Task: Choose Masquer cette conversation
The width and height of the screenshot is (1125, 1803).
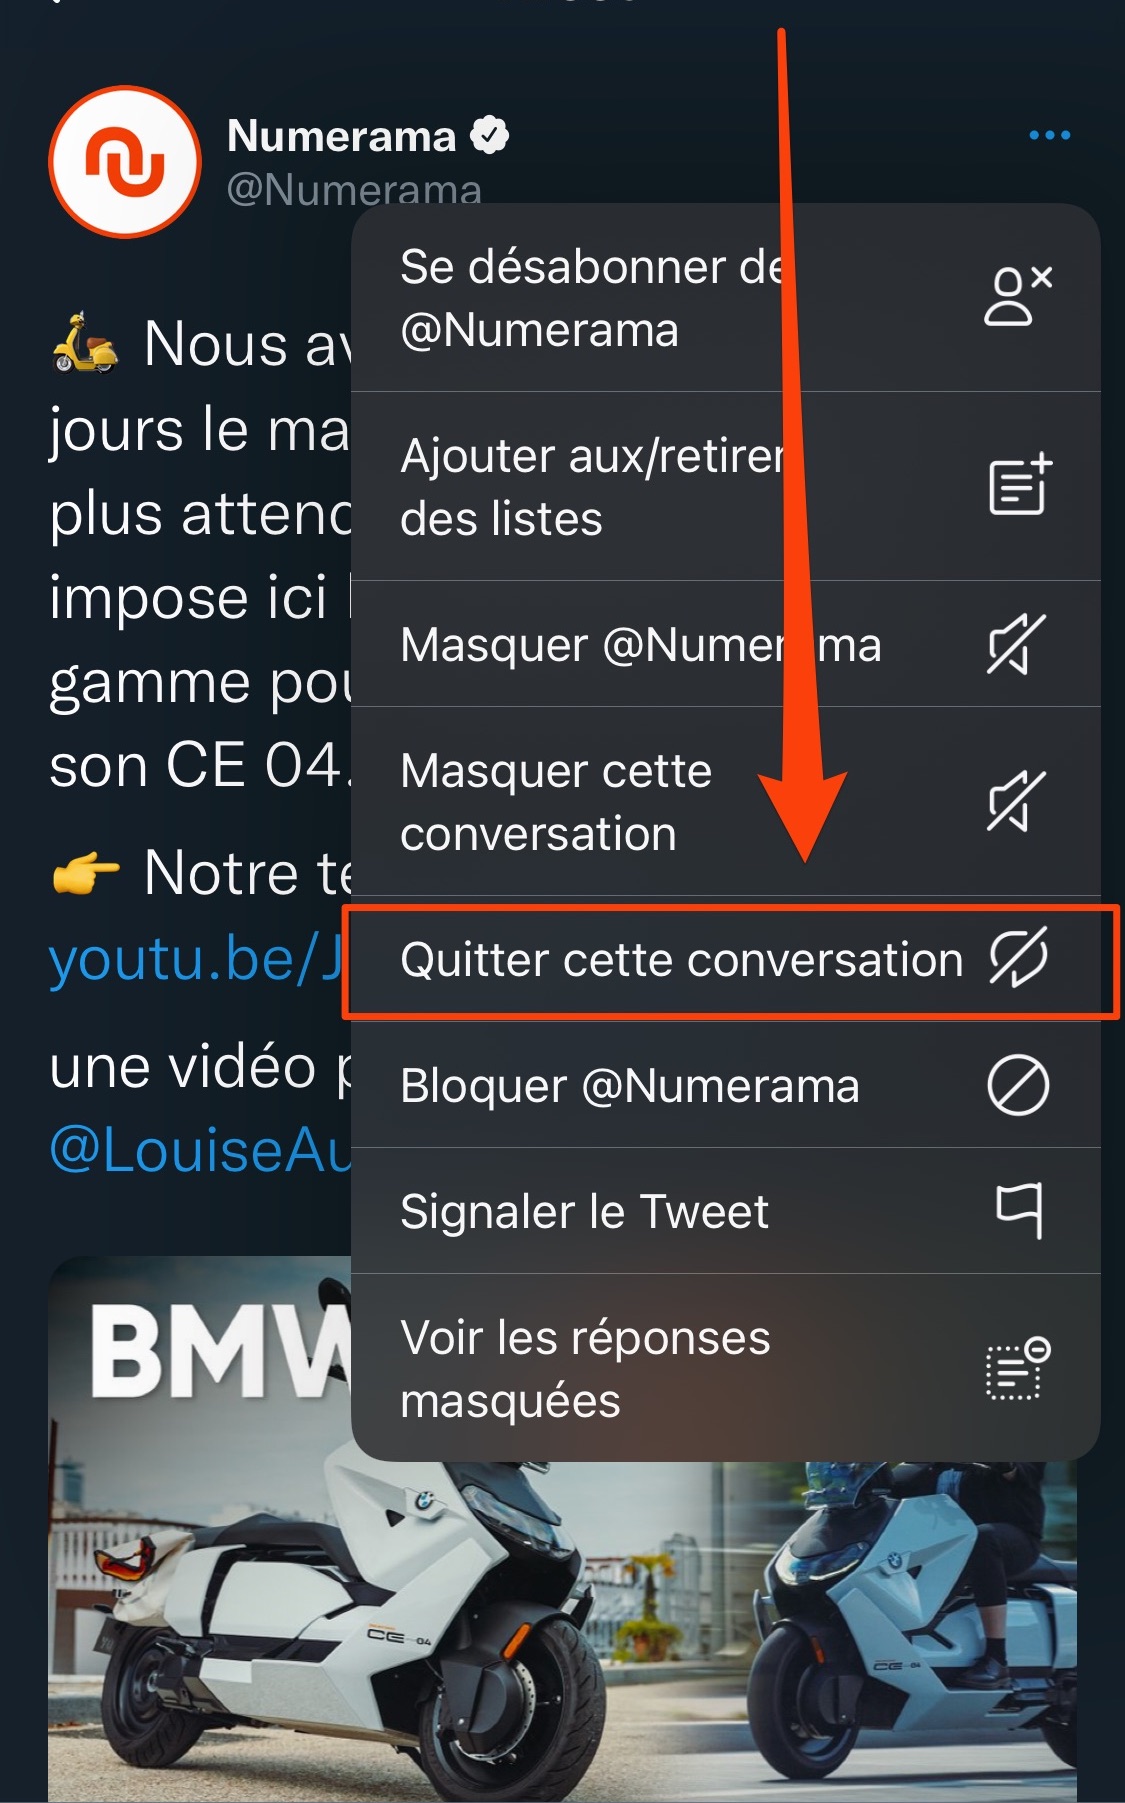Action: coord(726,801)
